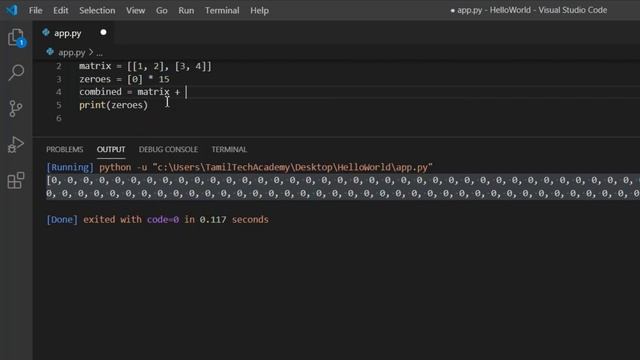640x360 pixels.
Task: Click the Python file icon in app.py tab
Action: 46,32
